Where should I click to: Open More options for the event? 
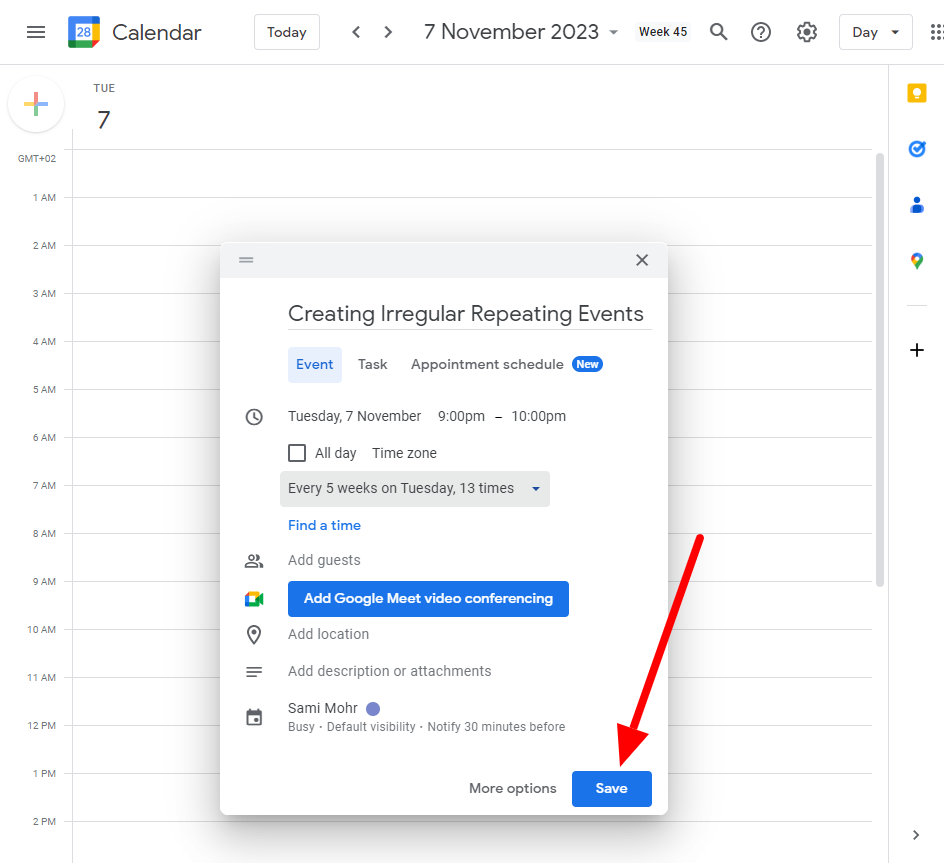tap(512, 788)
